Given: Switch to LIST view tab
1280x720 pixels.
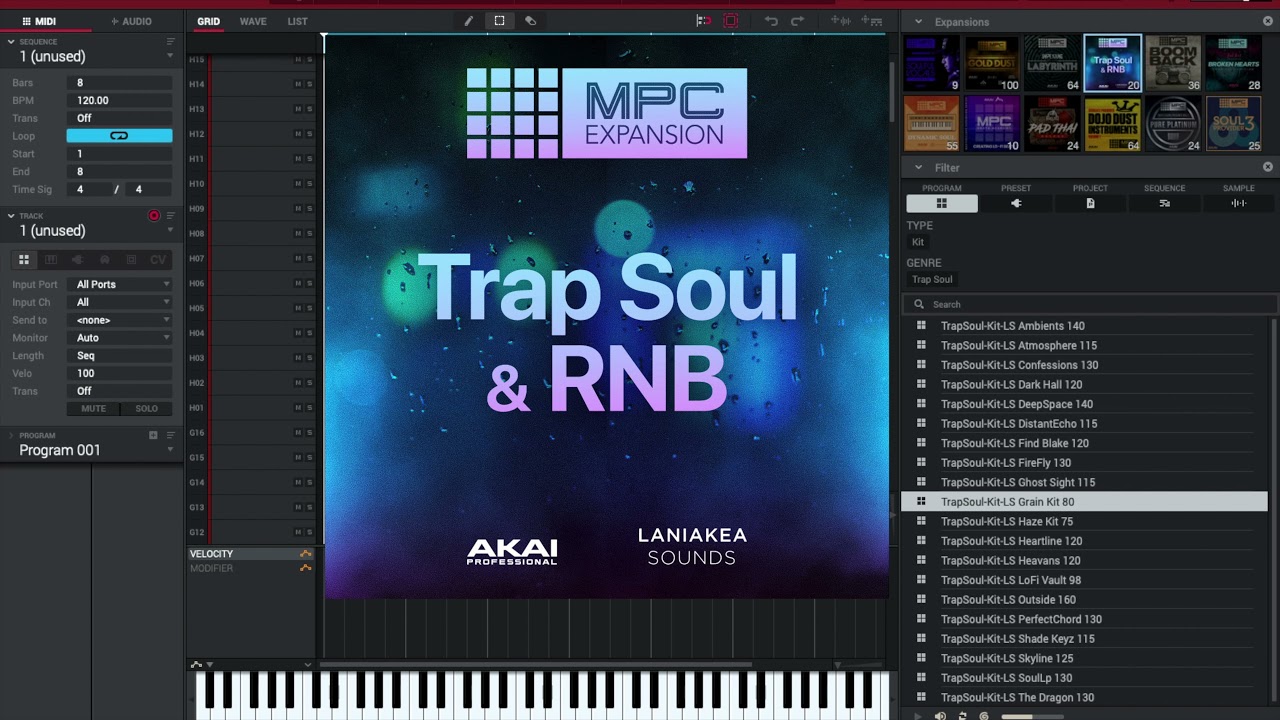Looking at the screenshot, I should (x=297, y=21).
